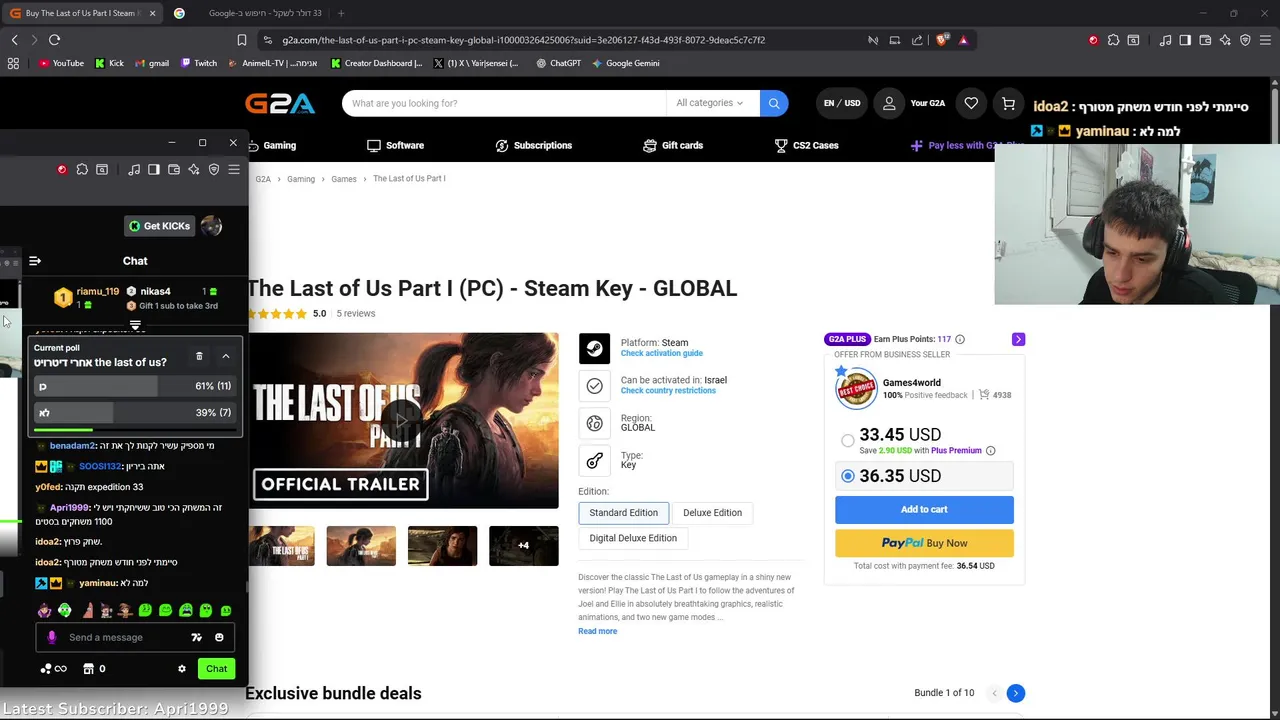Open the Gaming menu

pos(272,145)
